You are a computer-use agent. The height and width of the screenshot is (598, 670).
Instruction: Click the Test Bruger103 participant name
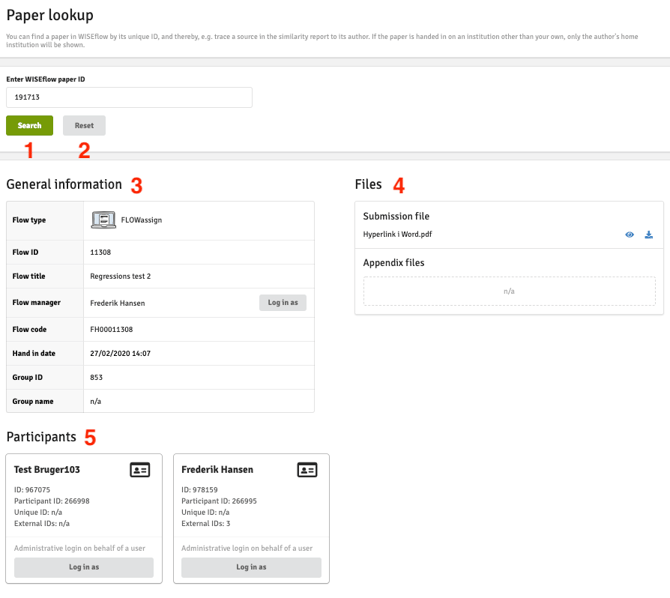tap(47, 469)
